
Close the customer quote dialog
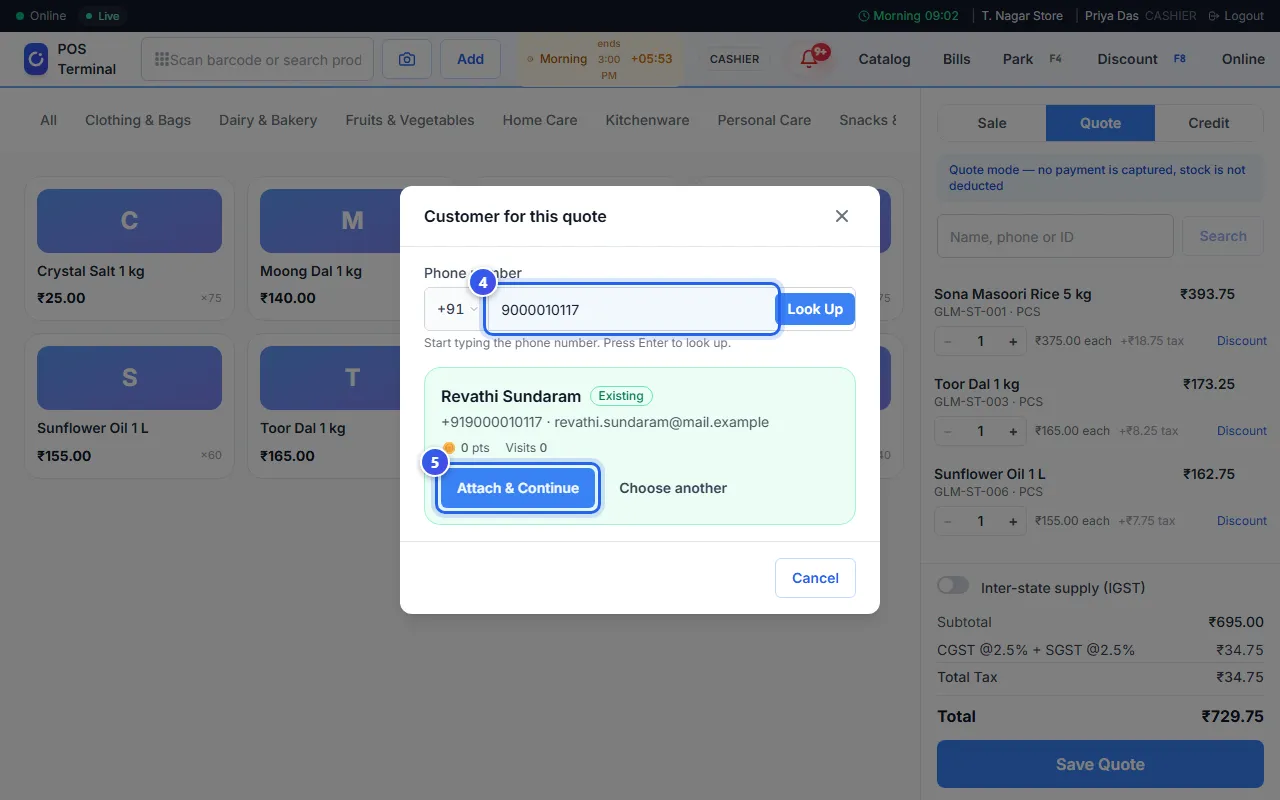[842, 216]
